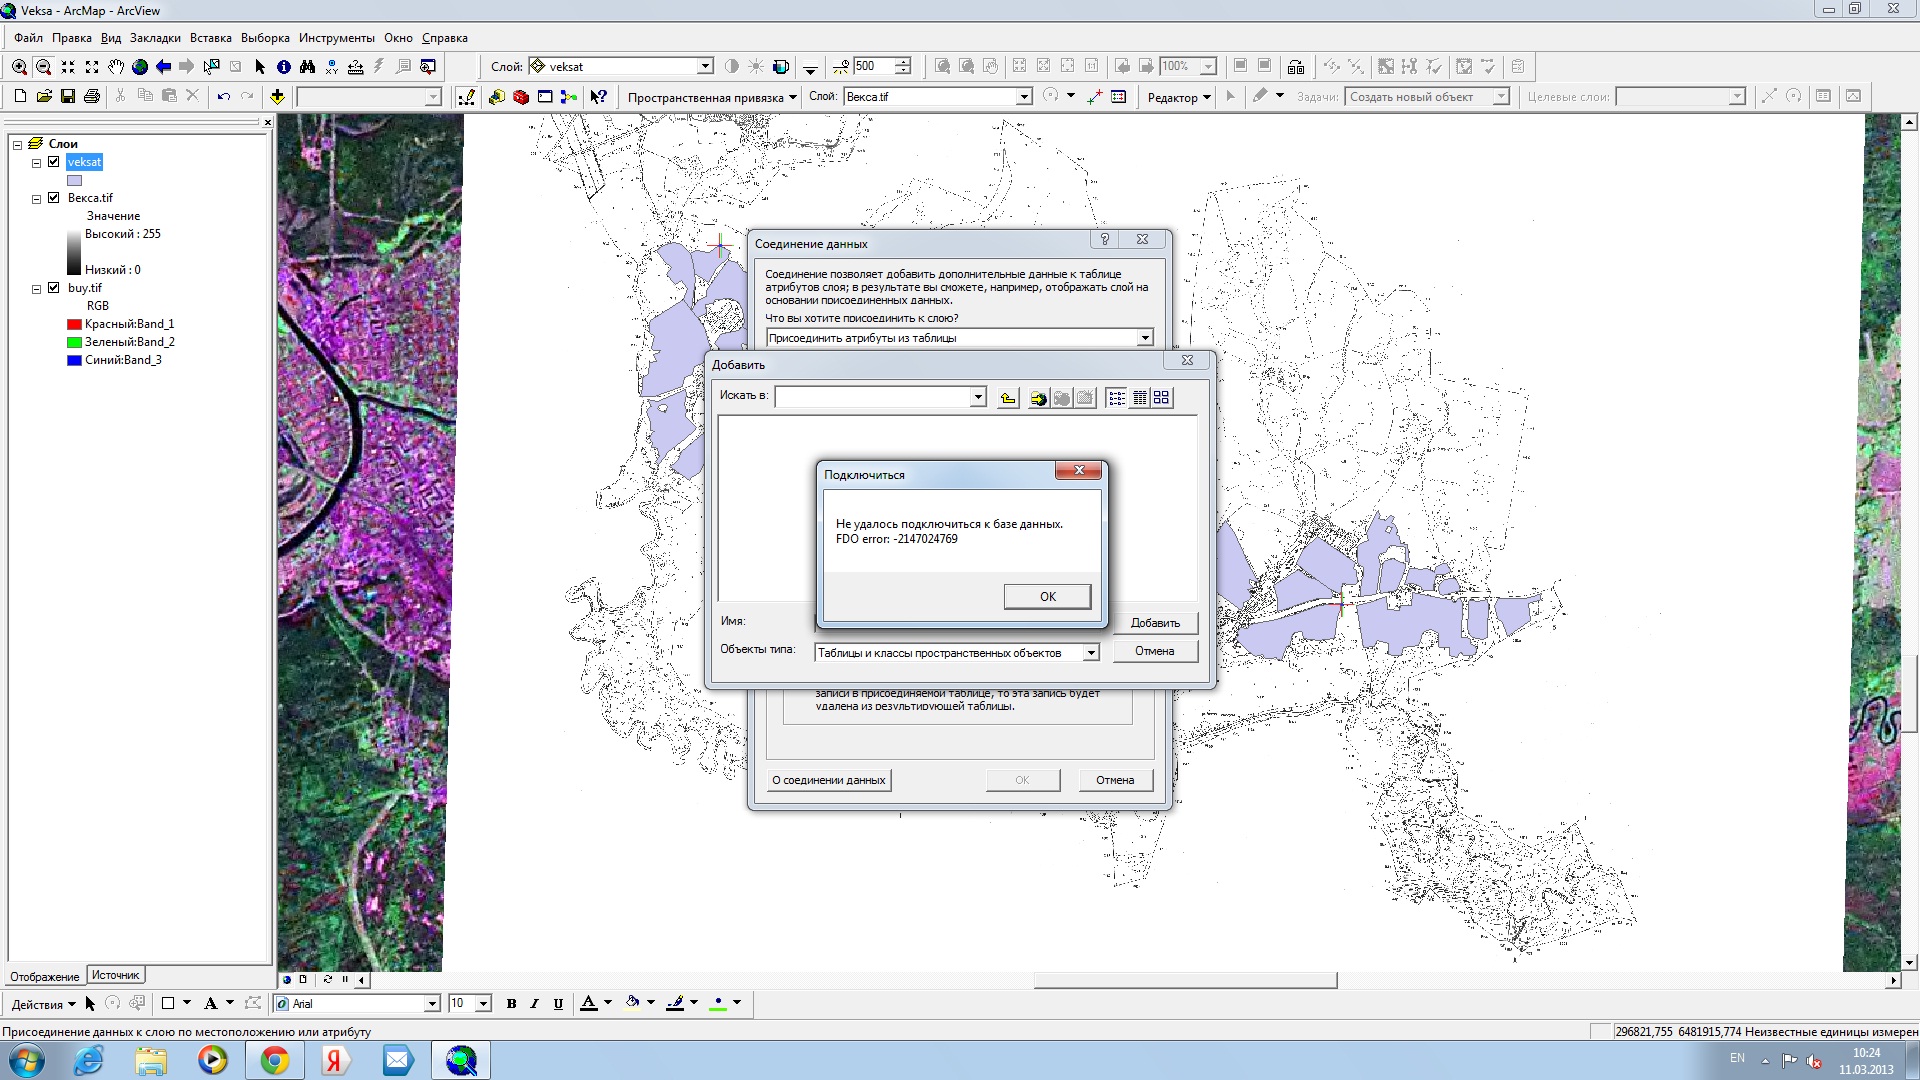The image size is (1920, 1080).
Task: Toggle visibility of Векса.tif layer
Action: (x=54, y=198)
